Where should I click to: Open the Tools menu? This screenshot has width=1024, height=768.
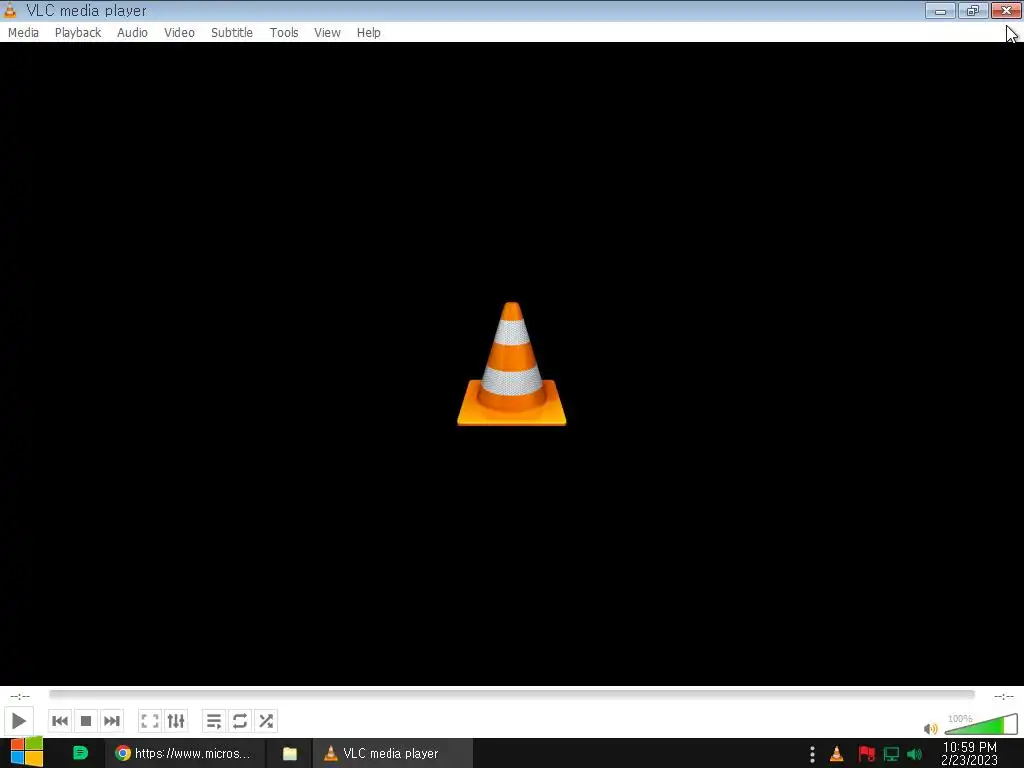[283, 33]
